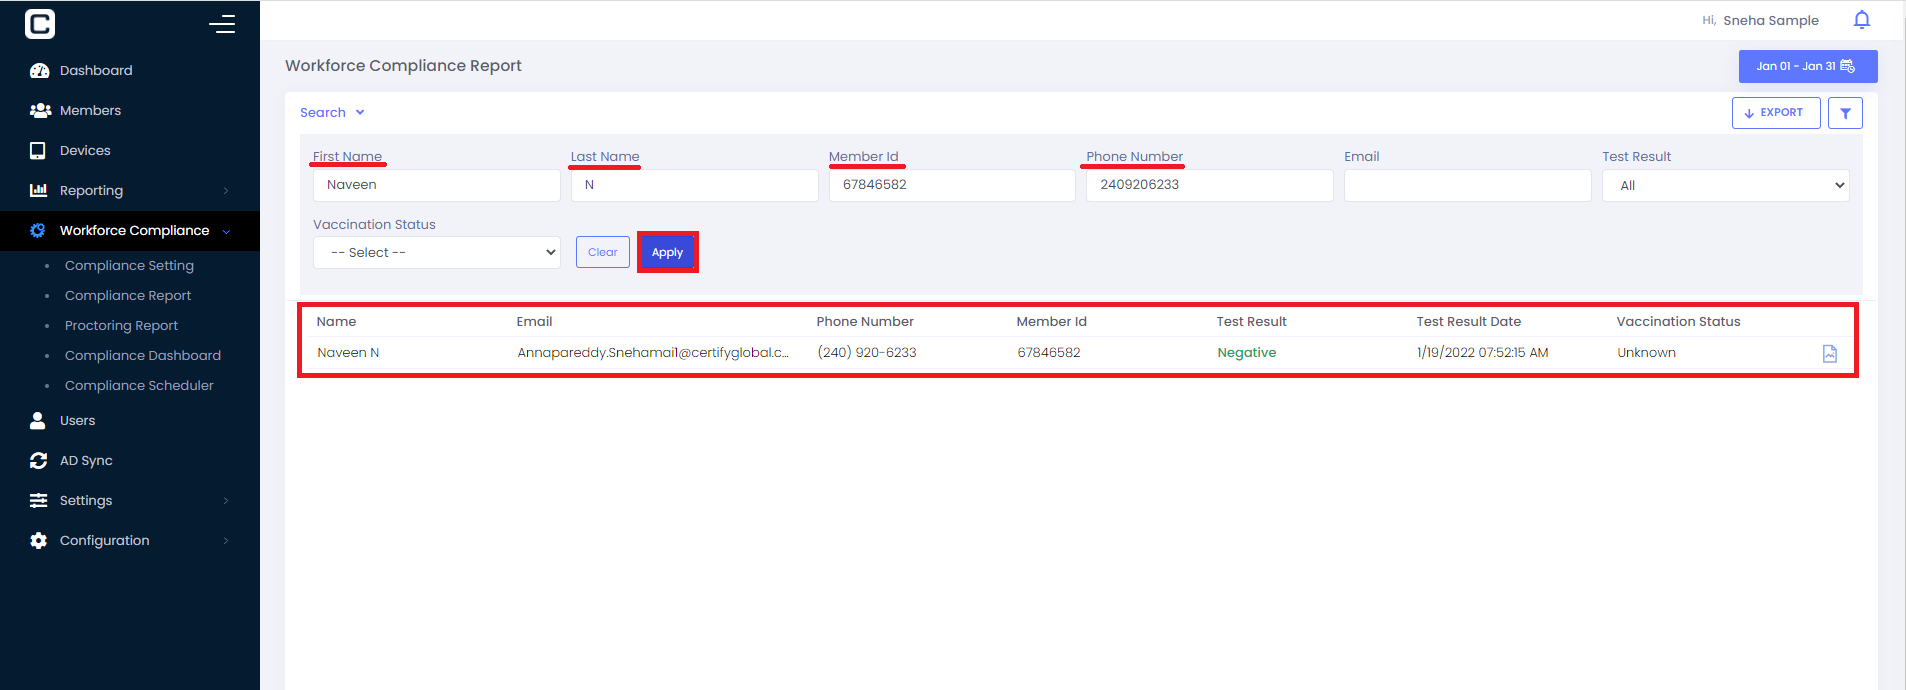Click the Members group icon
This screenshot has width=1906, height=690.
click(40, 111)
